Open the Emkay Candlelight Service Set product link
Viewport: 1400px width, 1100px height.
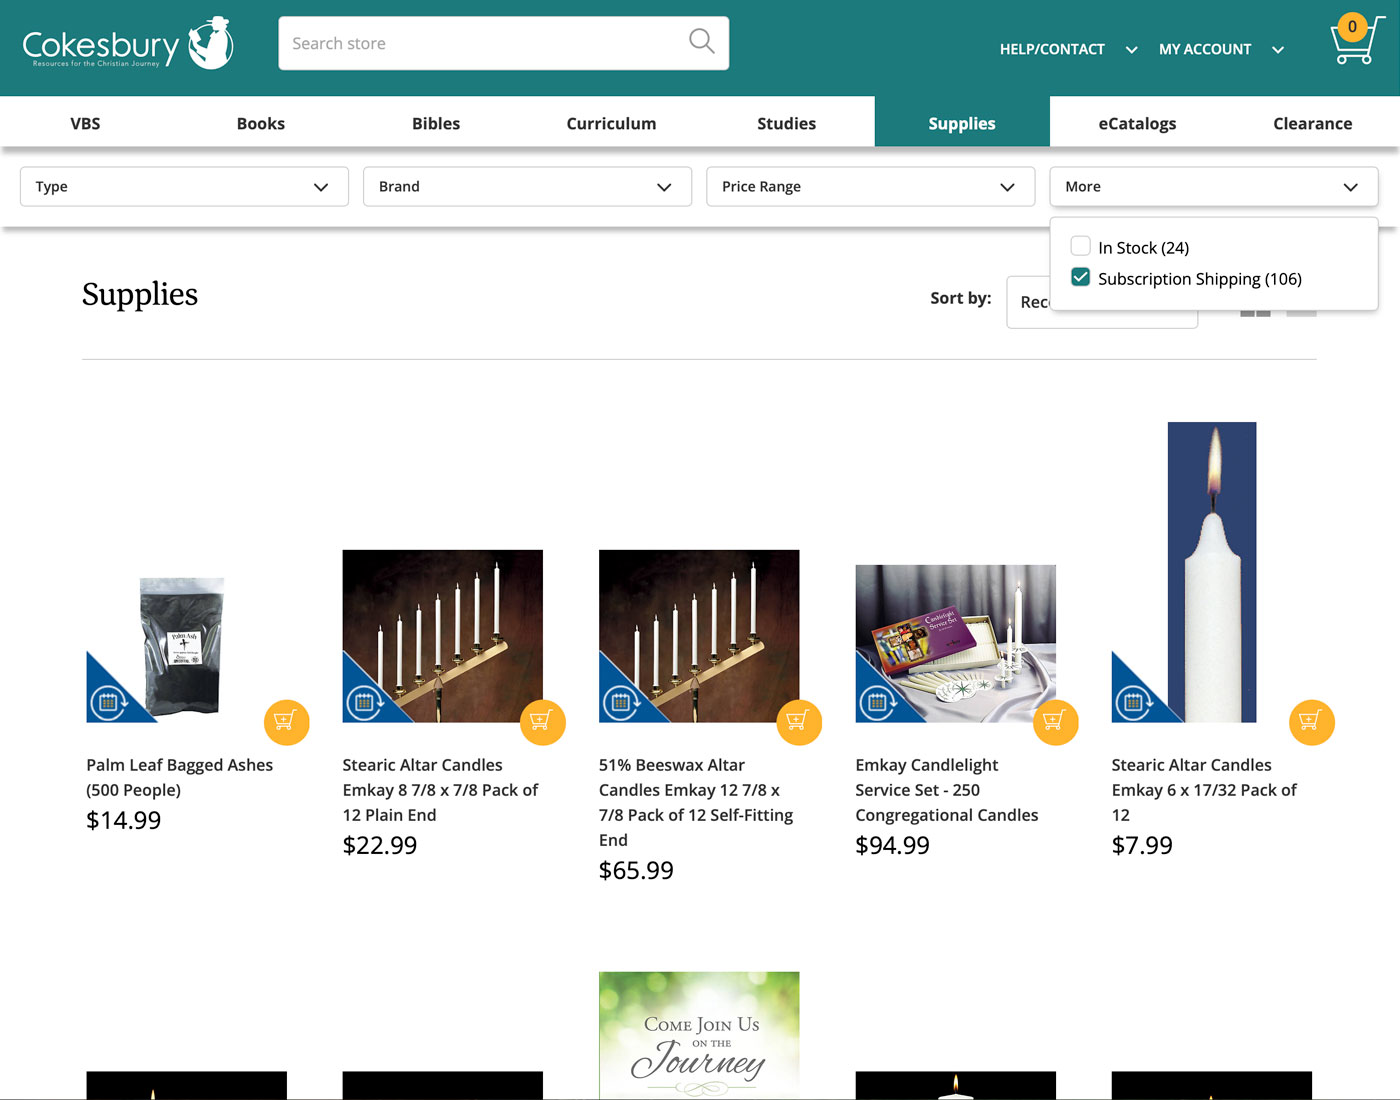946,790
